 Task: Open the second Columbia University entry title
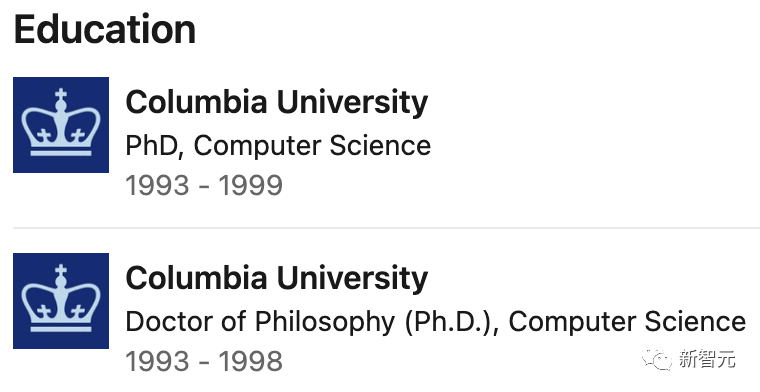coord(277,279)
